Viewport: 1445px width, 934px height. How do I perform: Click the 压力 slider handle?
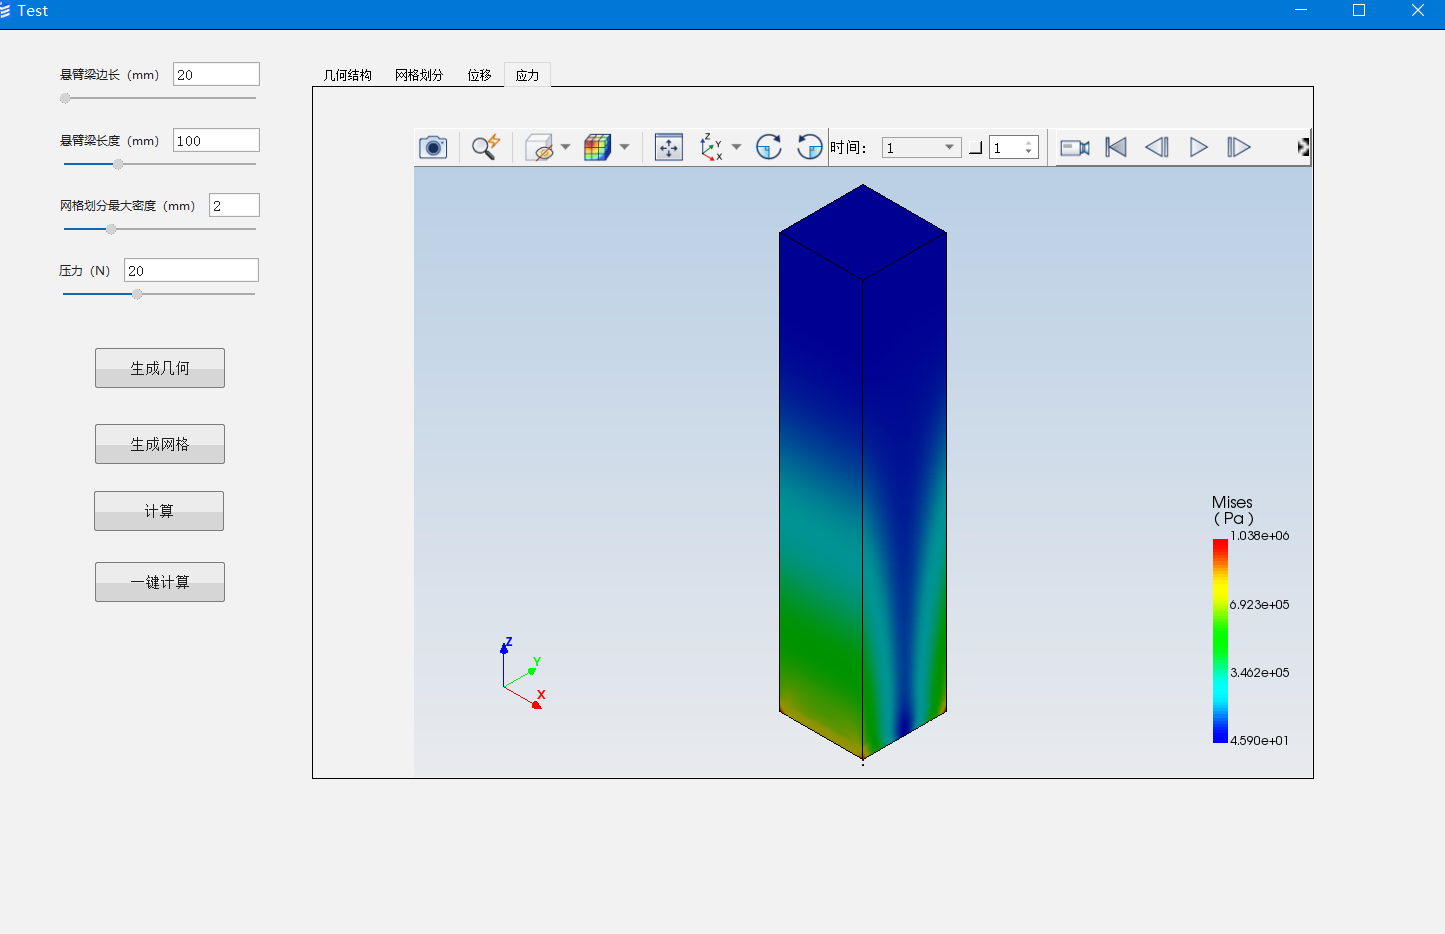click(x=137, y=294)
